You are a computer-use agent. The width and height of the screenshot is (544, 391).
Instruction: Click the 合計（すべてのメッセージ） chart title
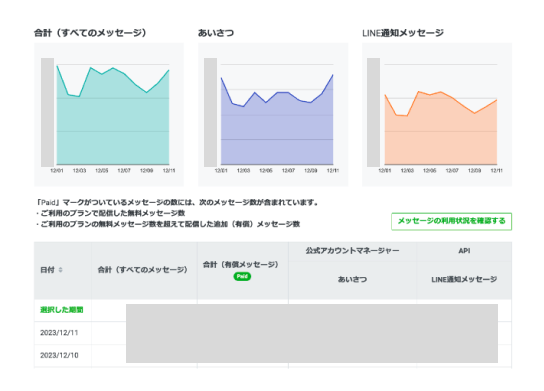[90, 33]
